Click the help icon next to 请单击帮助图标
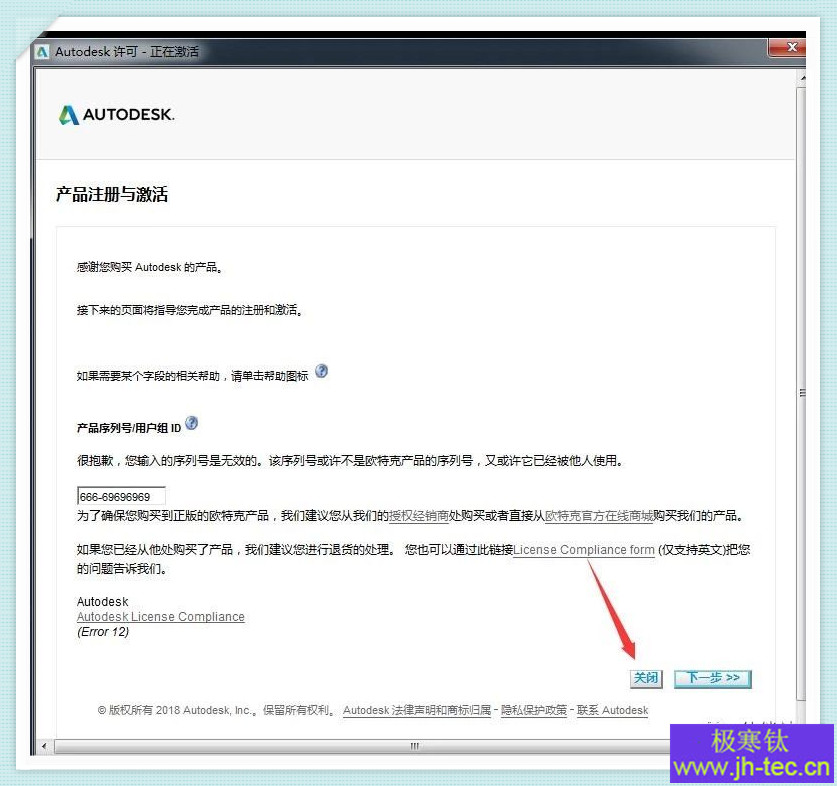 tap(321, 371)
